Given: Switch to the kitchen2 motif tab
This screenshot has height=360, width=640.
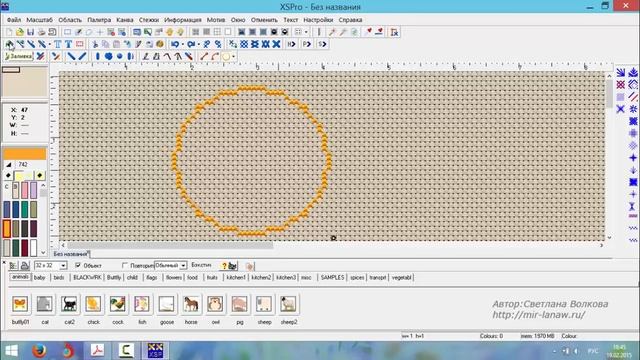Looking at the screenshot, I should click(261, 278).
